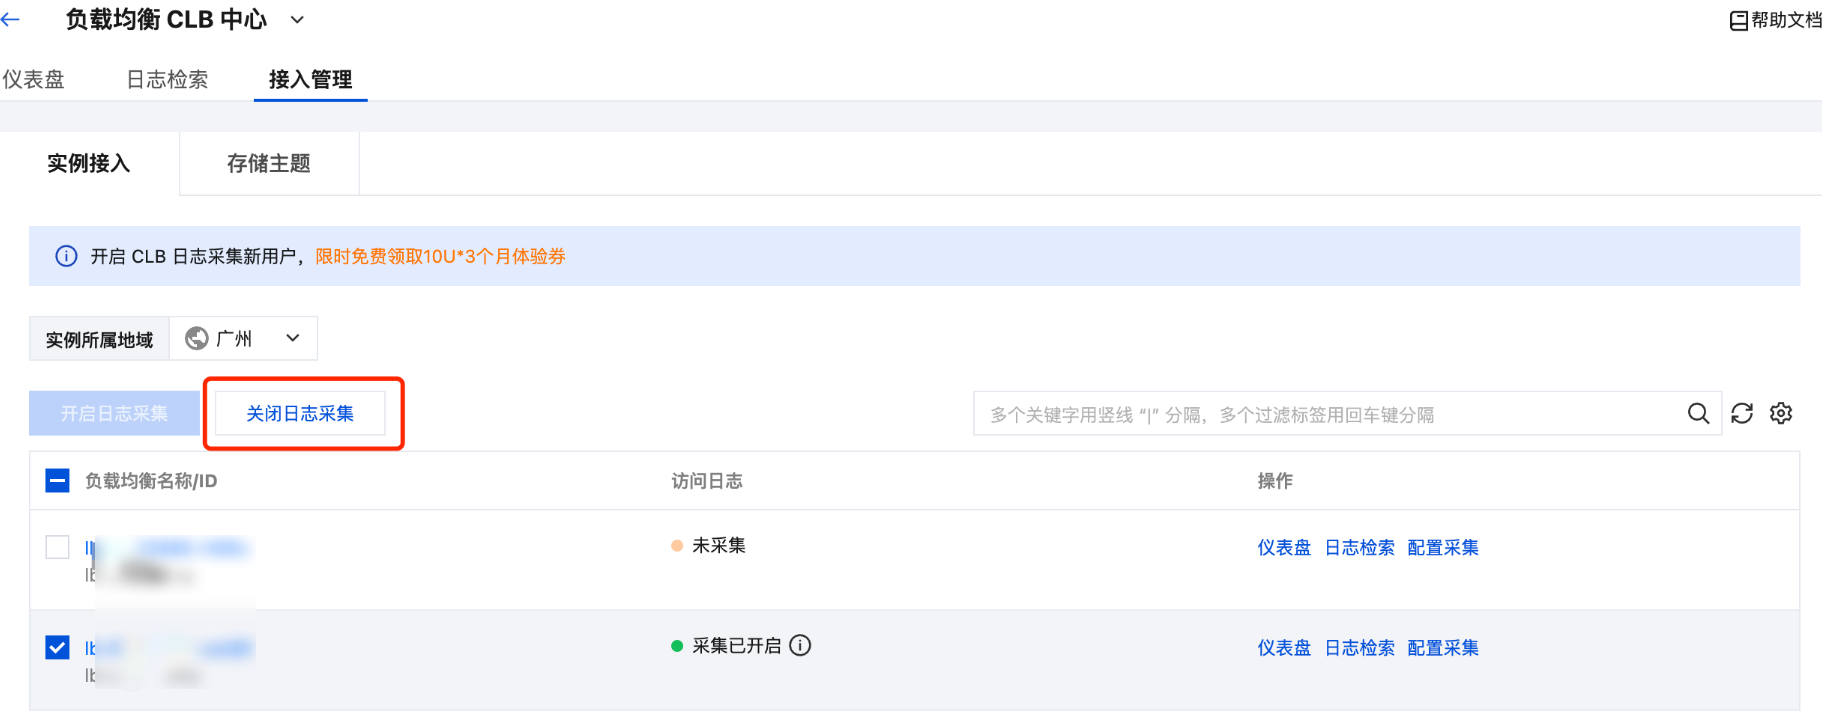Switch to the 日志检索 tab

167,80
